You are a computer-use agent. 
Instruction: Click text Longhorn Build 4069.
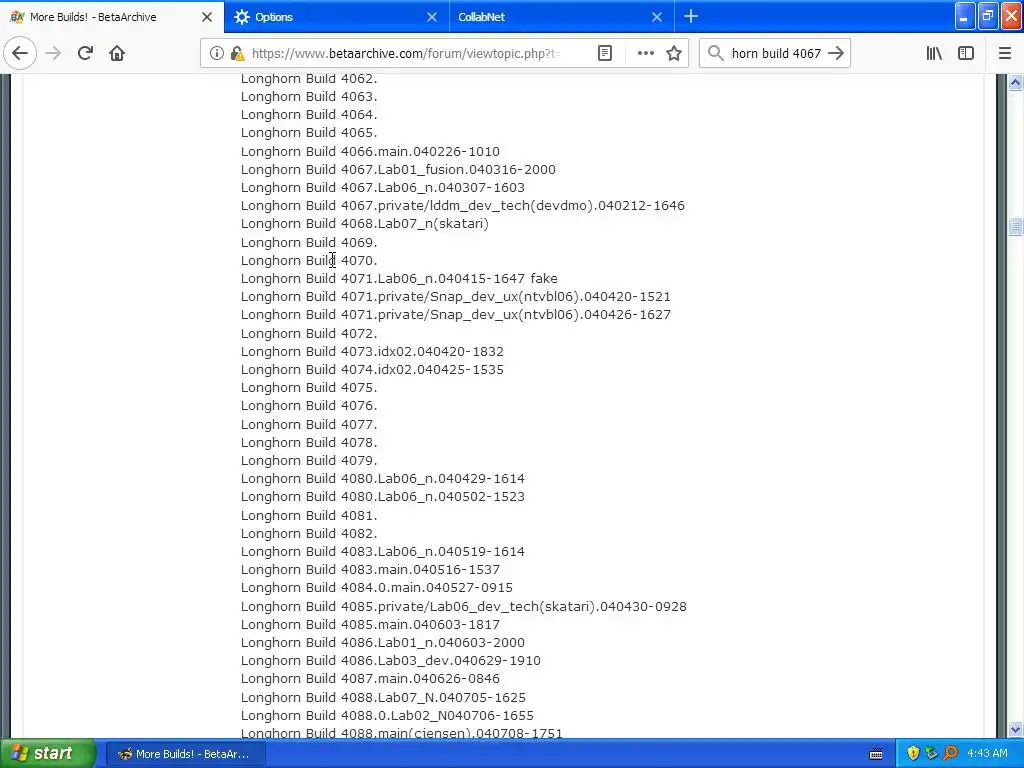pyautogui.click(x=309, y=242)
